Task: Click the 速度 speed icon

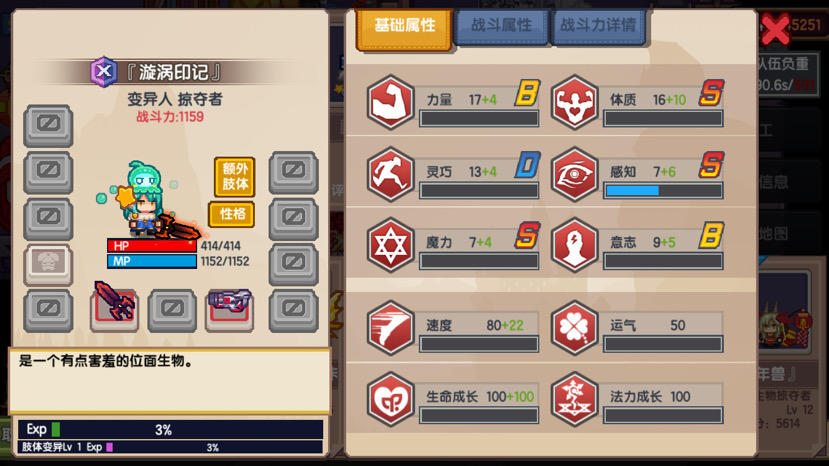Action: click(x=391, y=328)
